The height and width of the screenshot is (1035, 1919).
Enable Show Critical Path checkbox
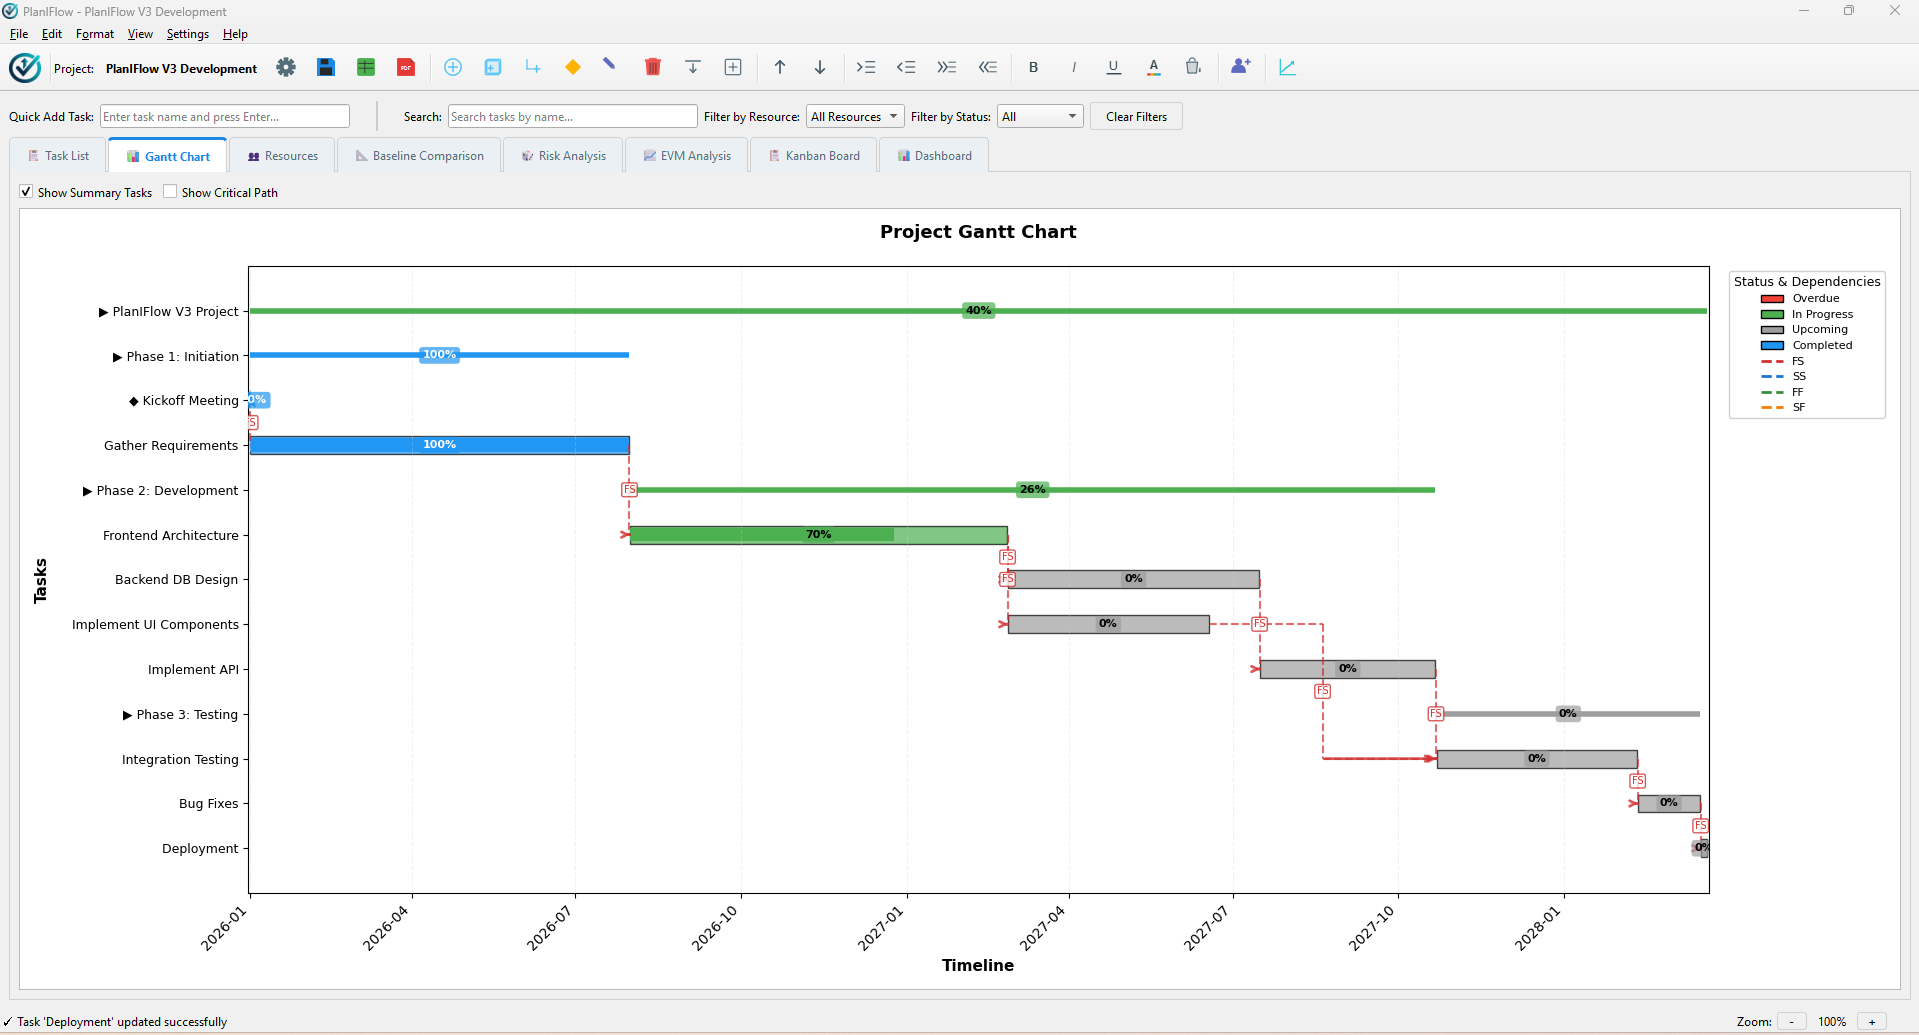[x=170, y=192]
